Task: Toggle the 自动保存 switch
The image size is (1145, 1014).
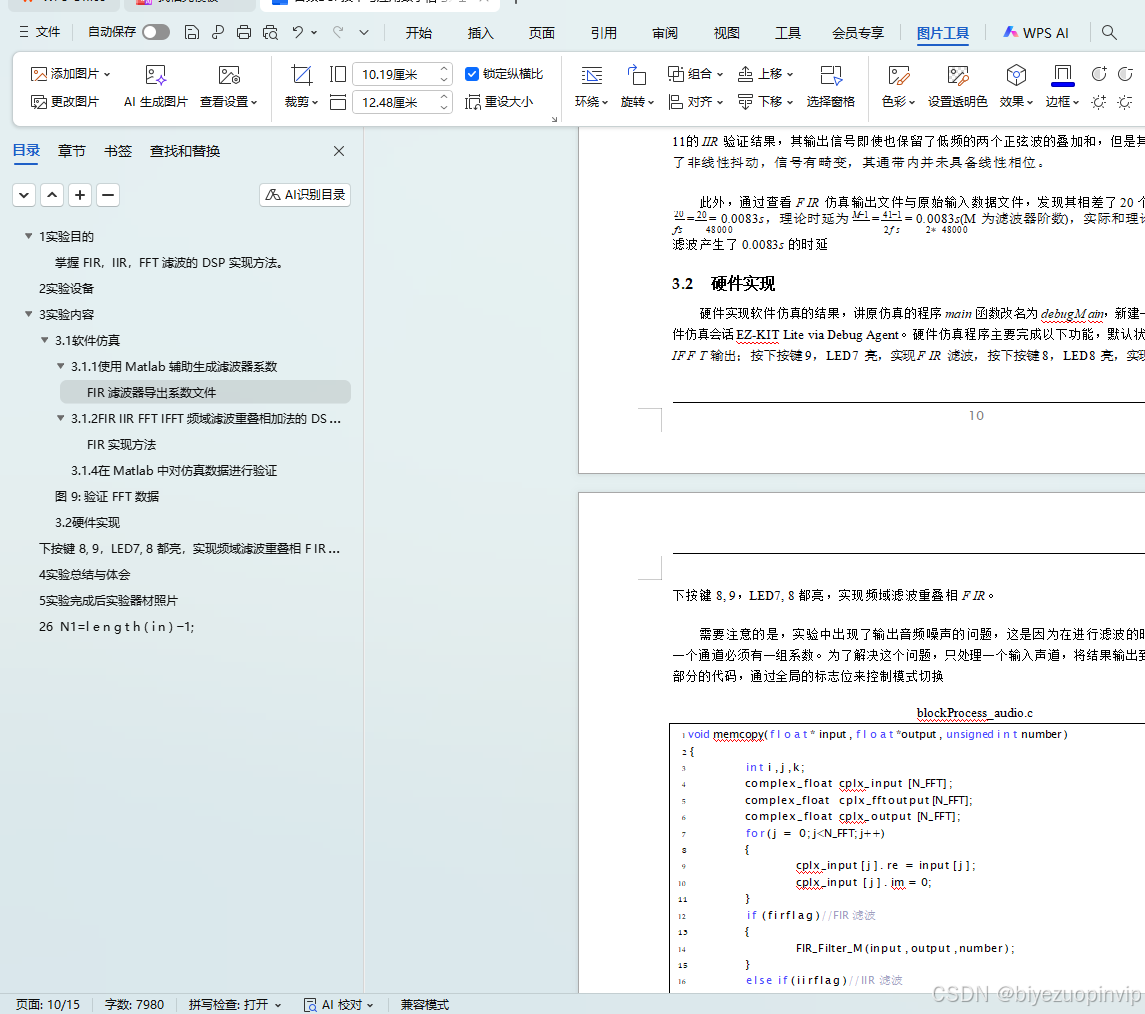Action: 156,32
